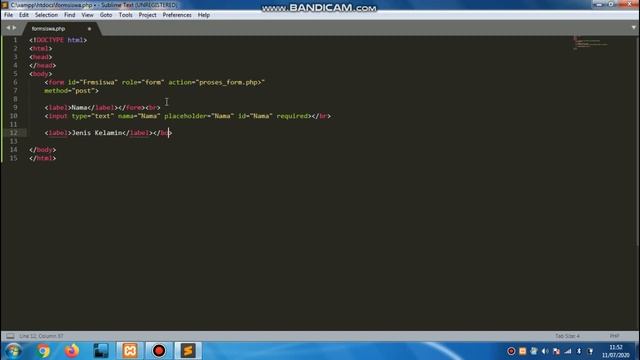Click the method="post" code line

click(71, 91)
